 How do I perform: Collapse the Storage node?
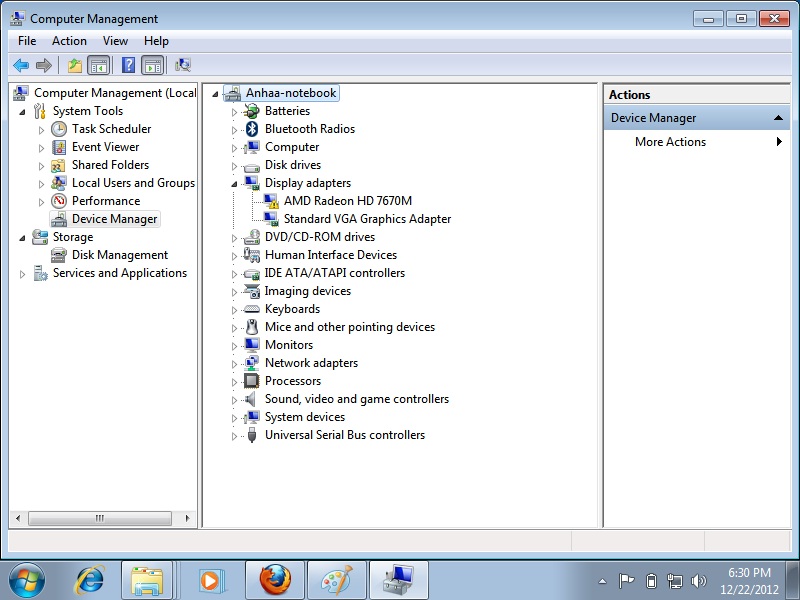click(22, 238)
